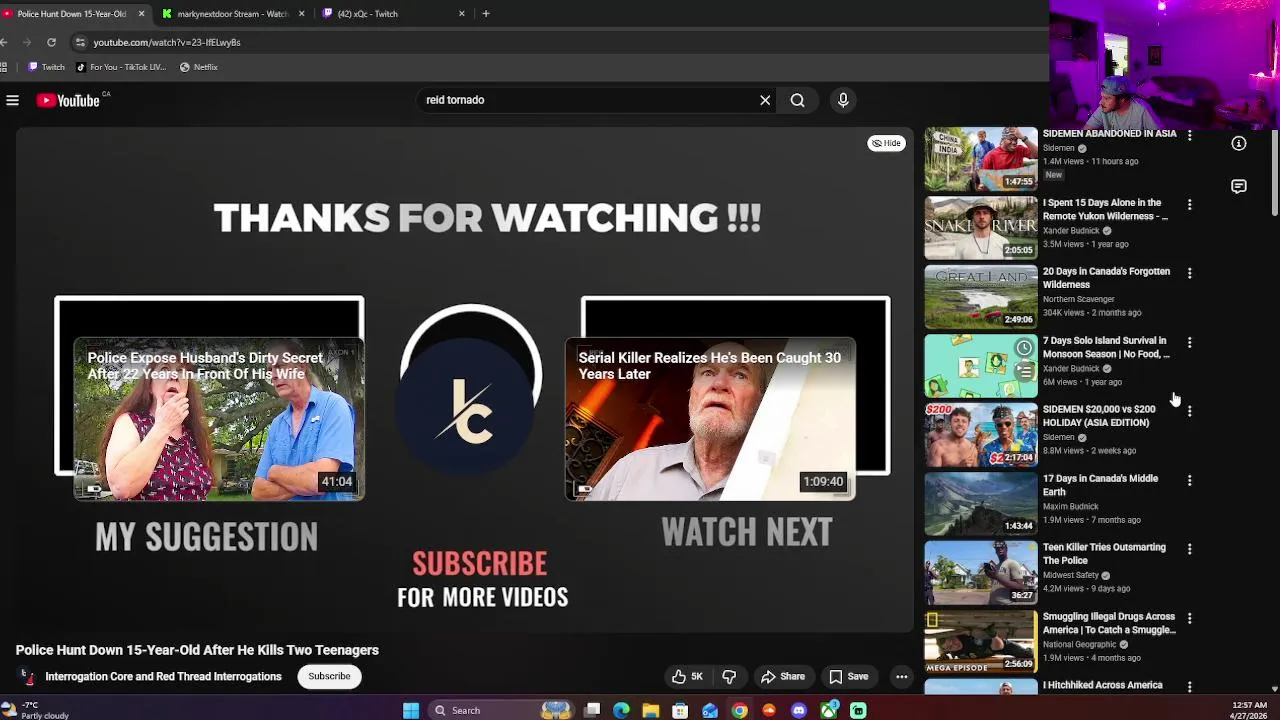
Task: Open 'Smuggling Illegal Drugs Across America' thumbnail
Action: coord(981,641)
